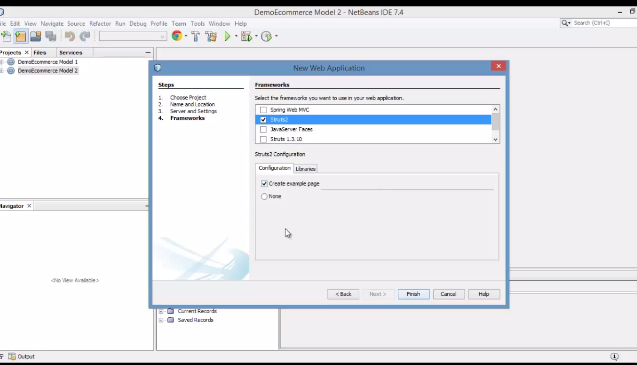
Task: Expand the Current Records node
Action: 161,311
